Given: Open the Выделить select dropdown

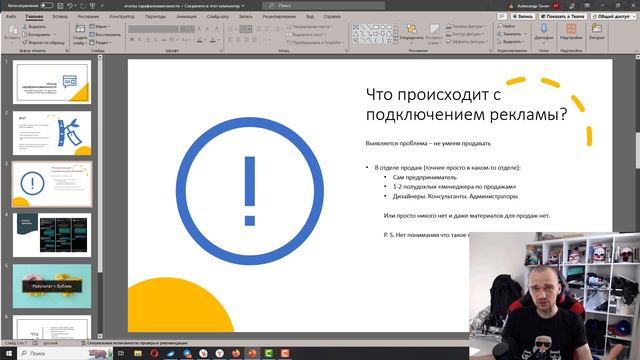Looking at the screenshot, I should click(511, 42).
